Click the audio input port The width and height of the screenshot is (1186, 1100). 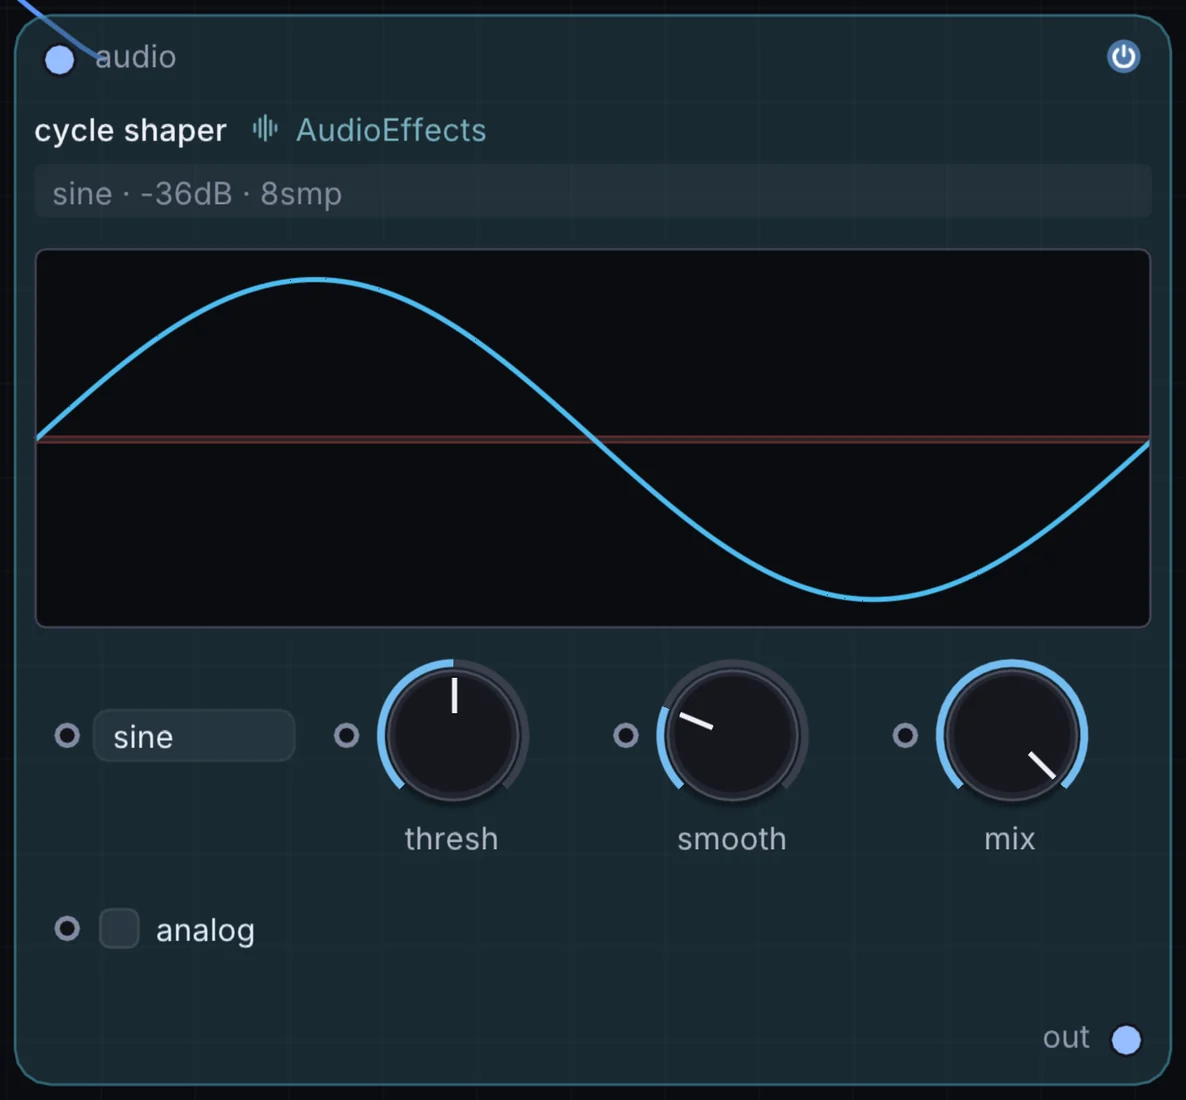click(60, 60)
